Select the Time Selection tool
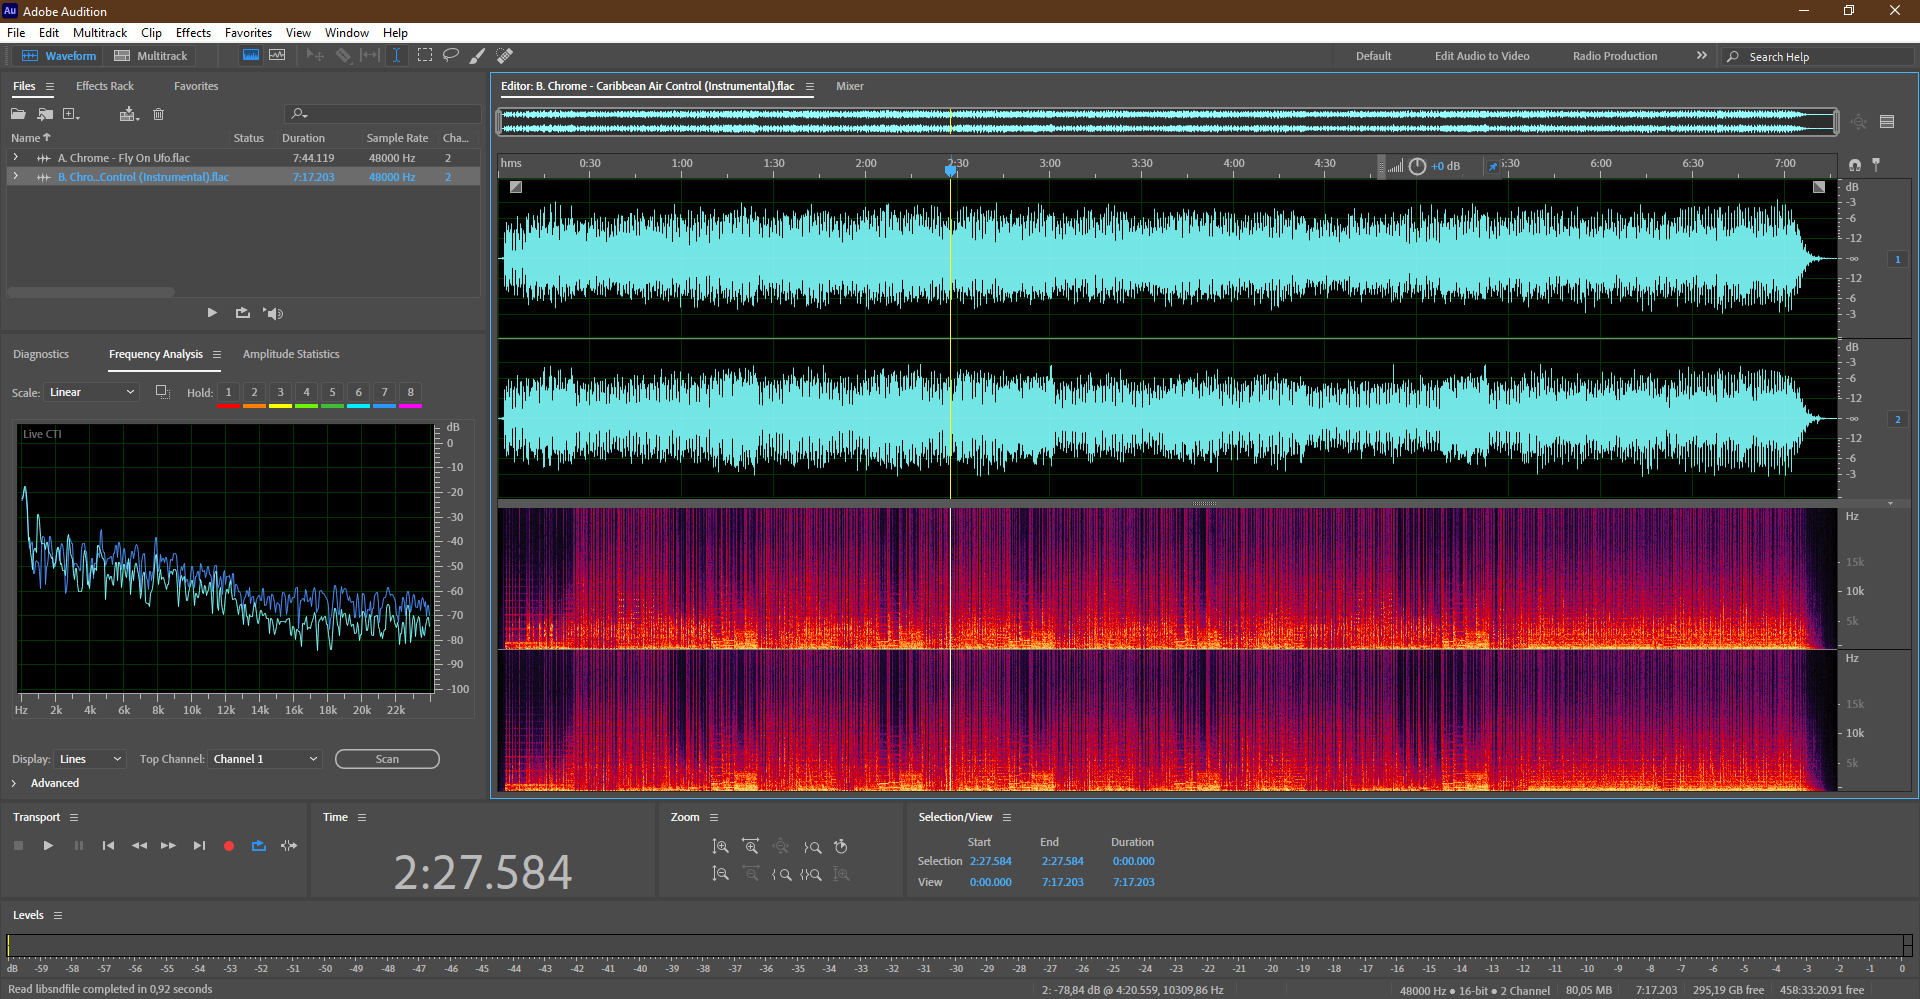The image size is (1920, 999). (397, 56)
